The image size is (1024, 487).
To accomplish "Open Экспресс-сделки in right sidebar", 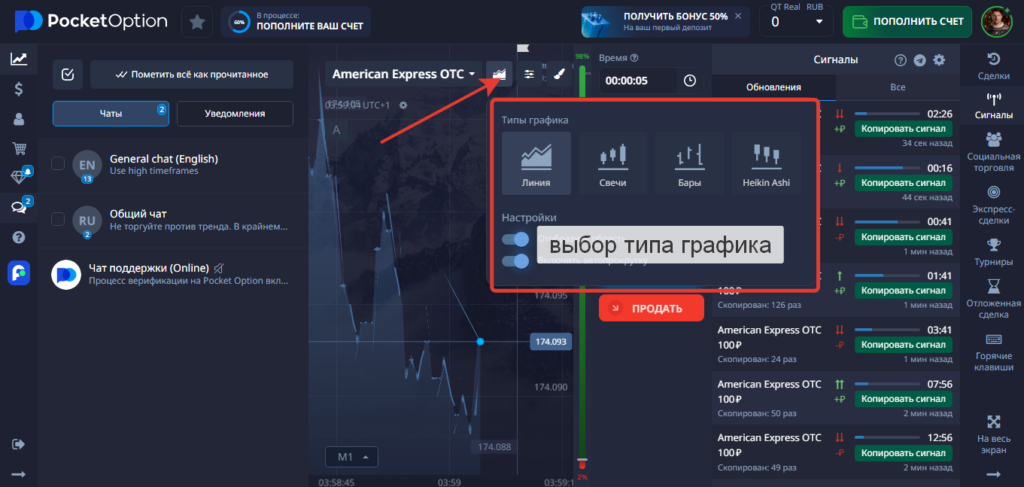I will click(x=993, y=204).
